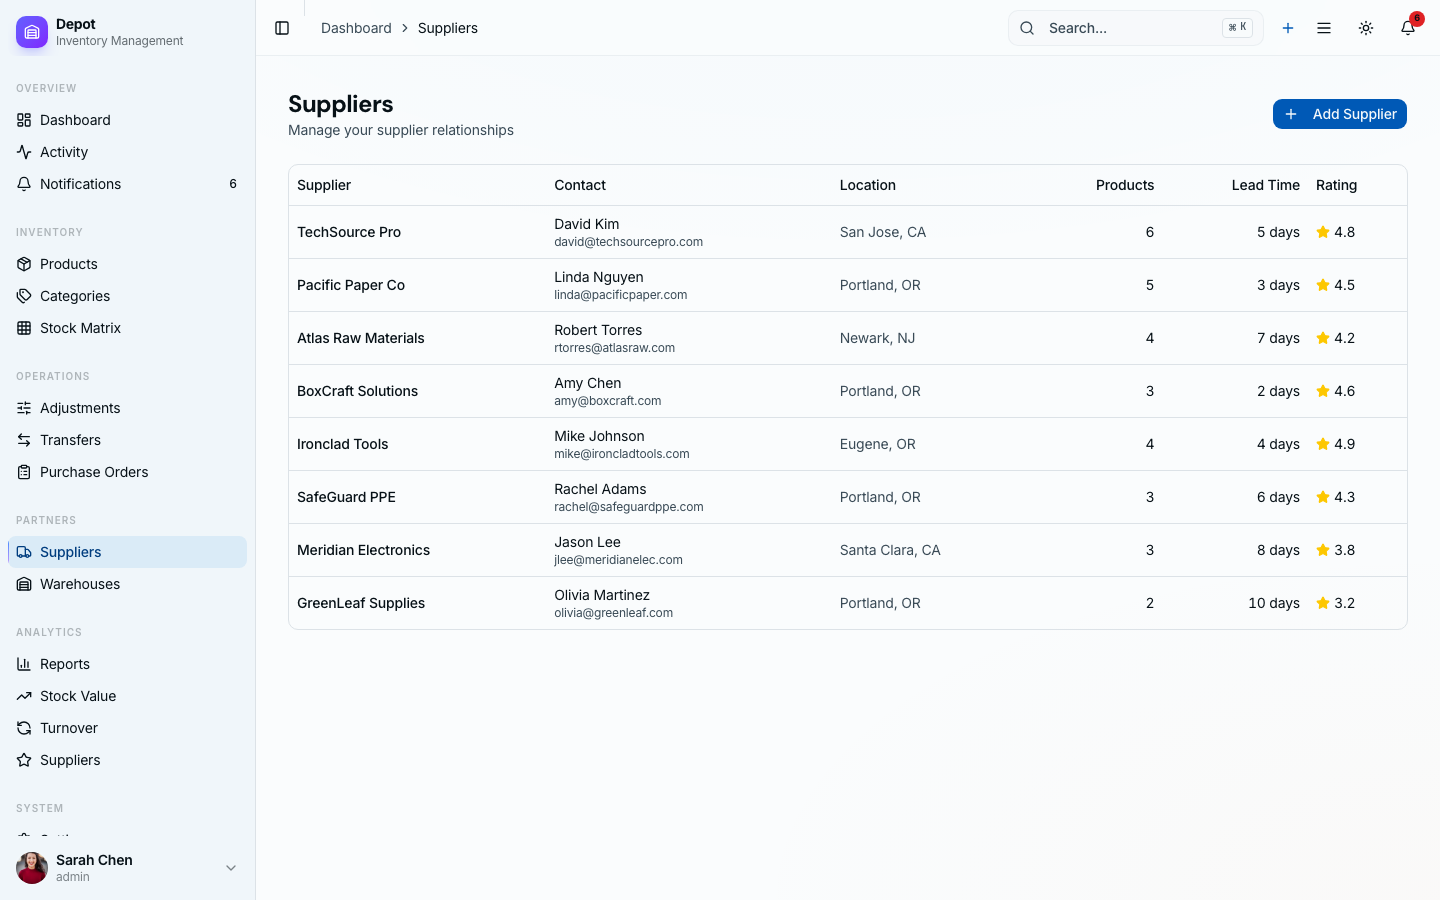Open Notifications showing 6 alerts

(78, 184)
